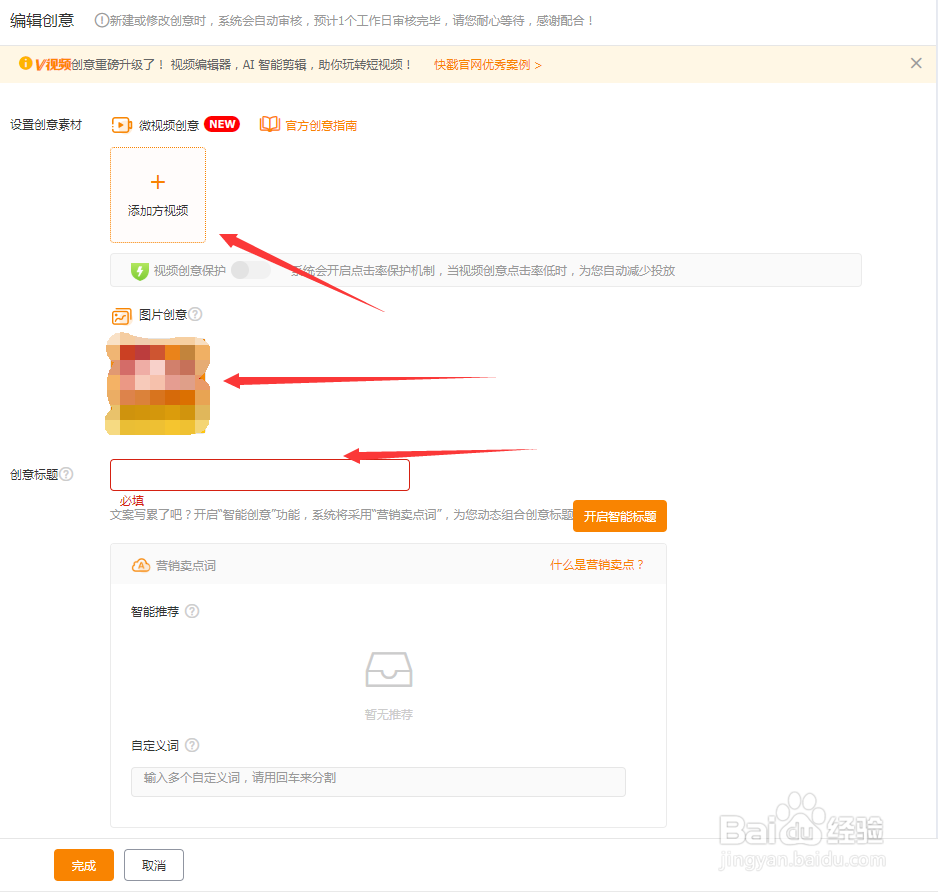Close the yellow V视频 announcement banner
Viewport: 938px width, 892px height.
[x=916, y=63]
